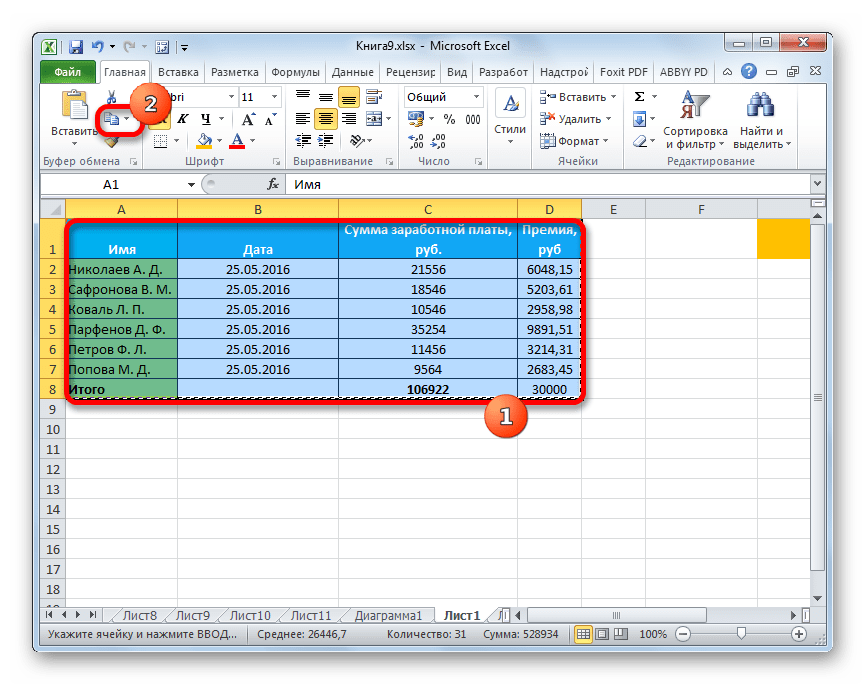Click the Save icon in quick access toolbar

(x=76, y=47)
